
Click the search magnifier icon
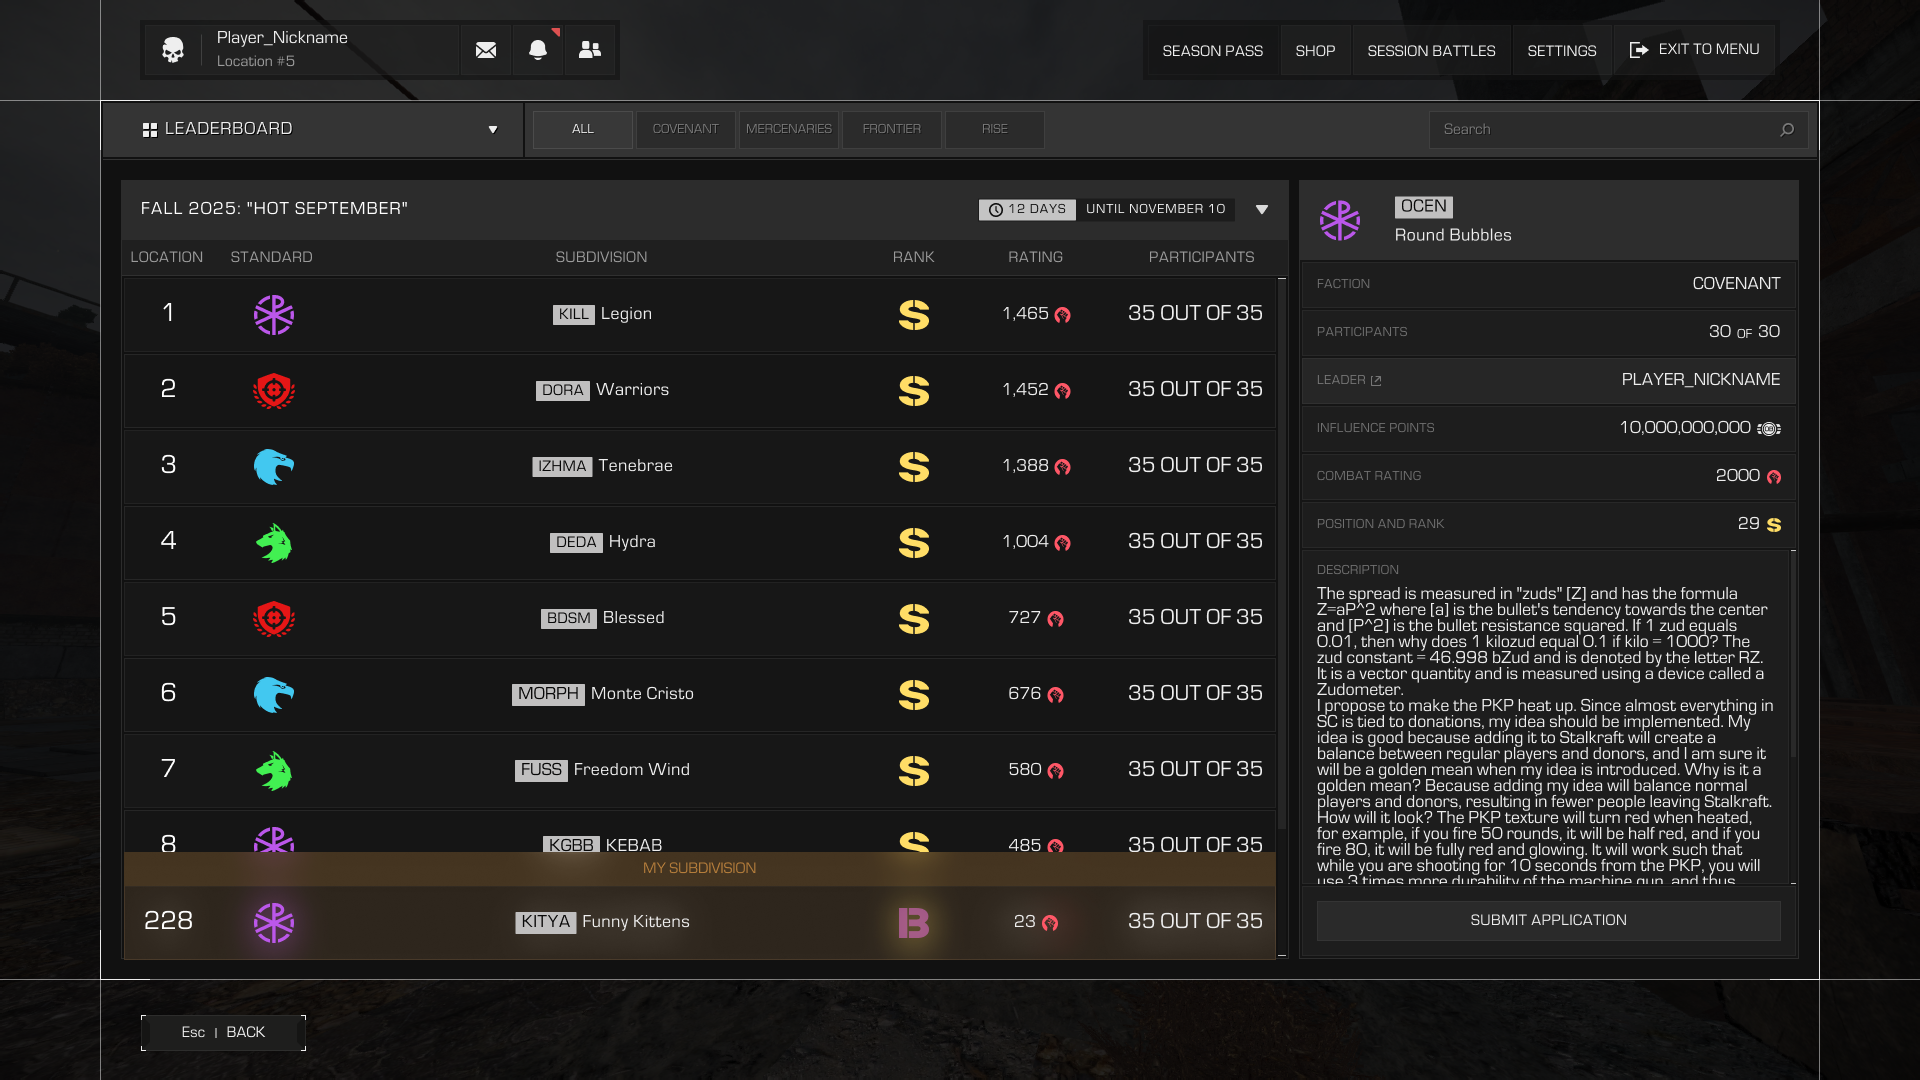[x=1787, y=130]
